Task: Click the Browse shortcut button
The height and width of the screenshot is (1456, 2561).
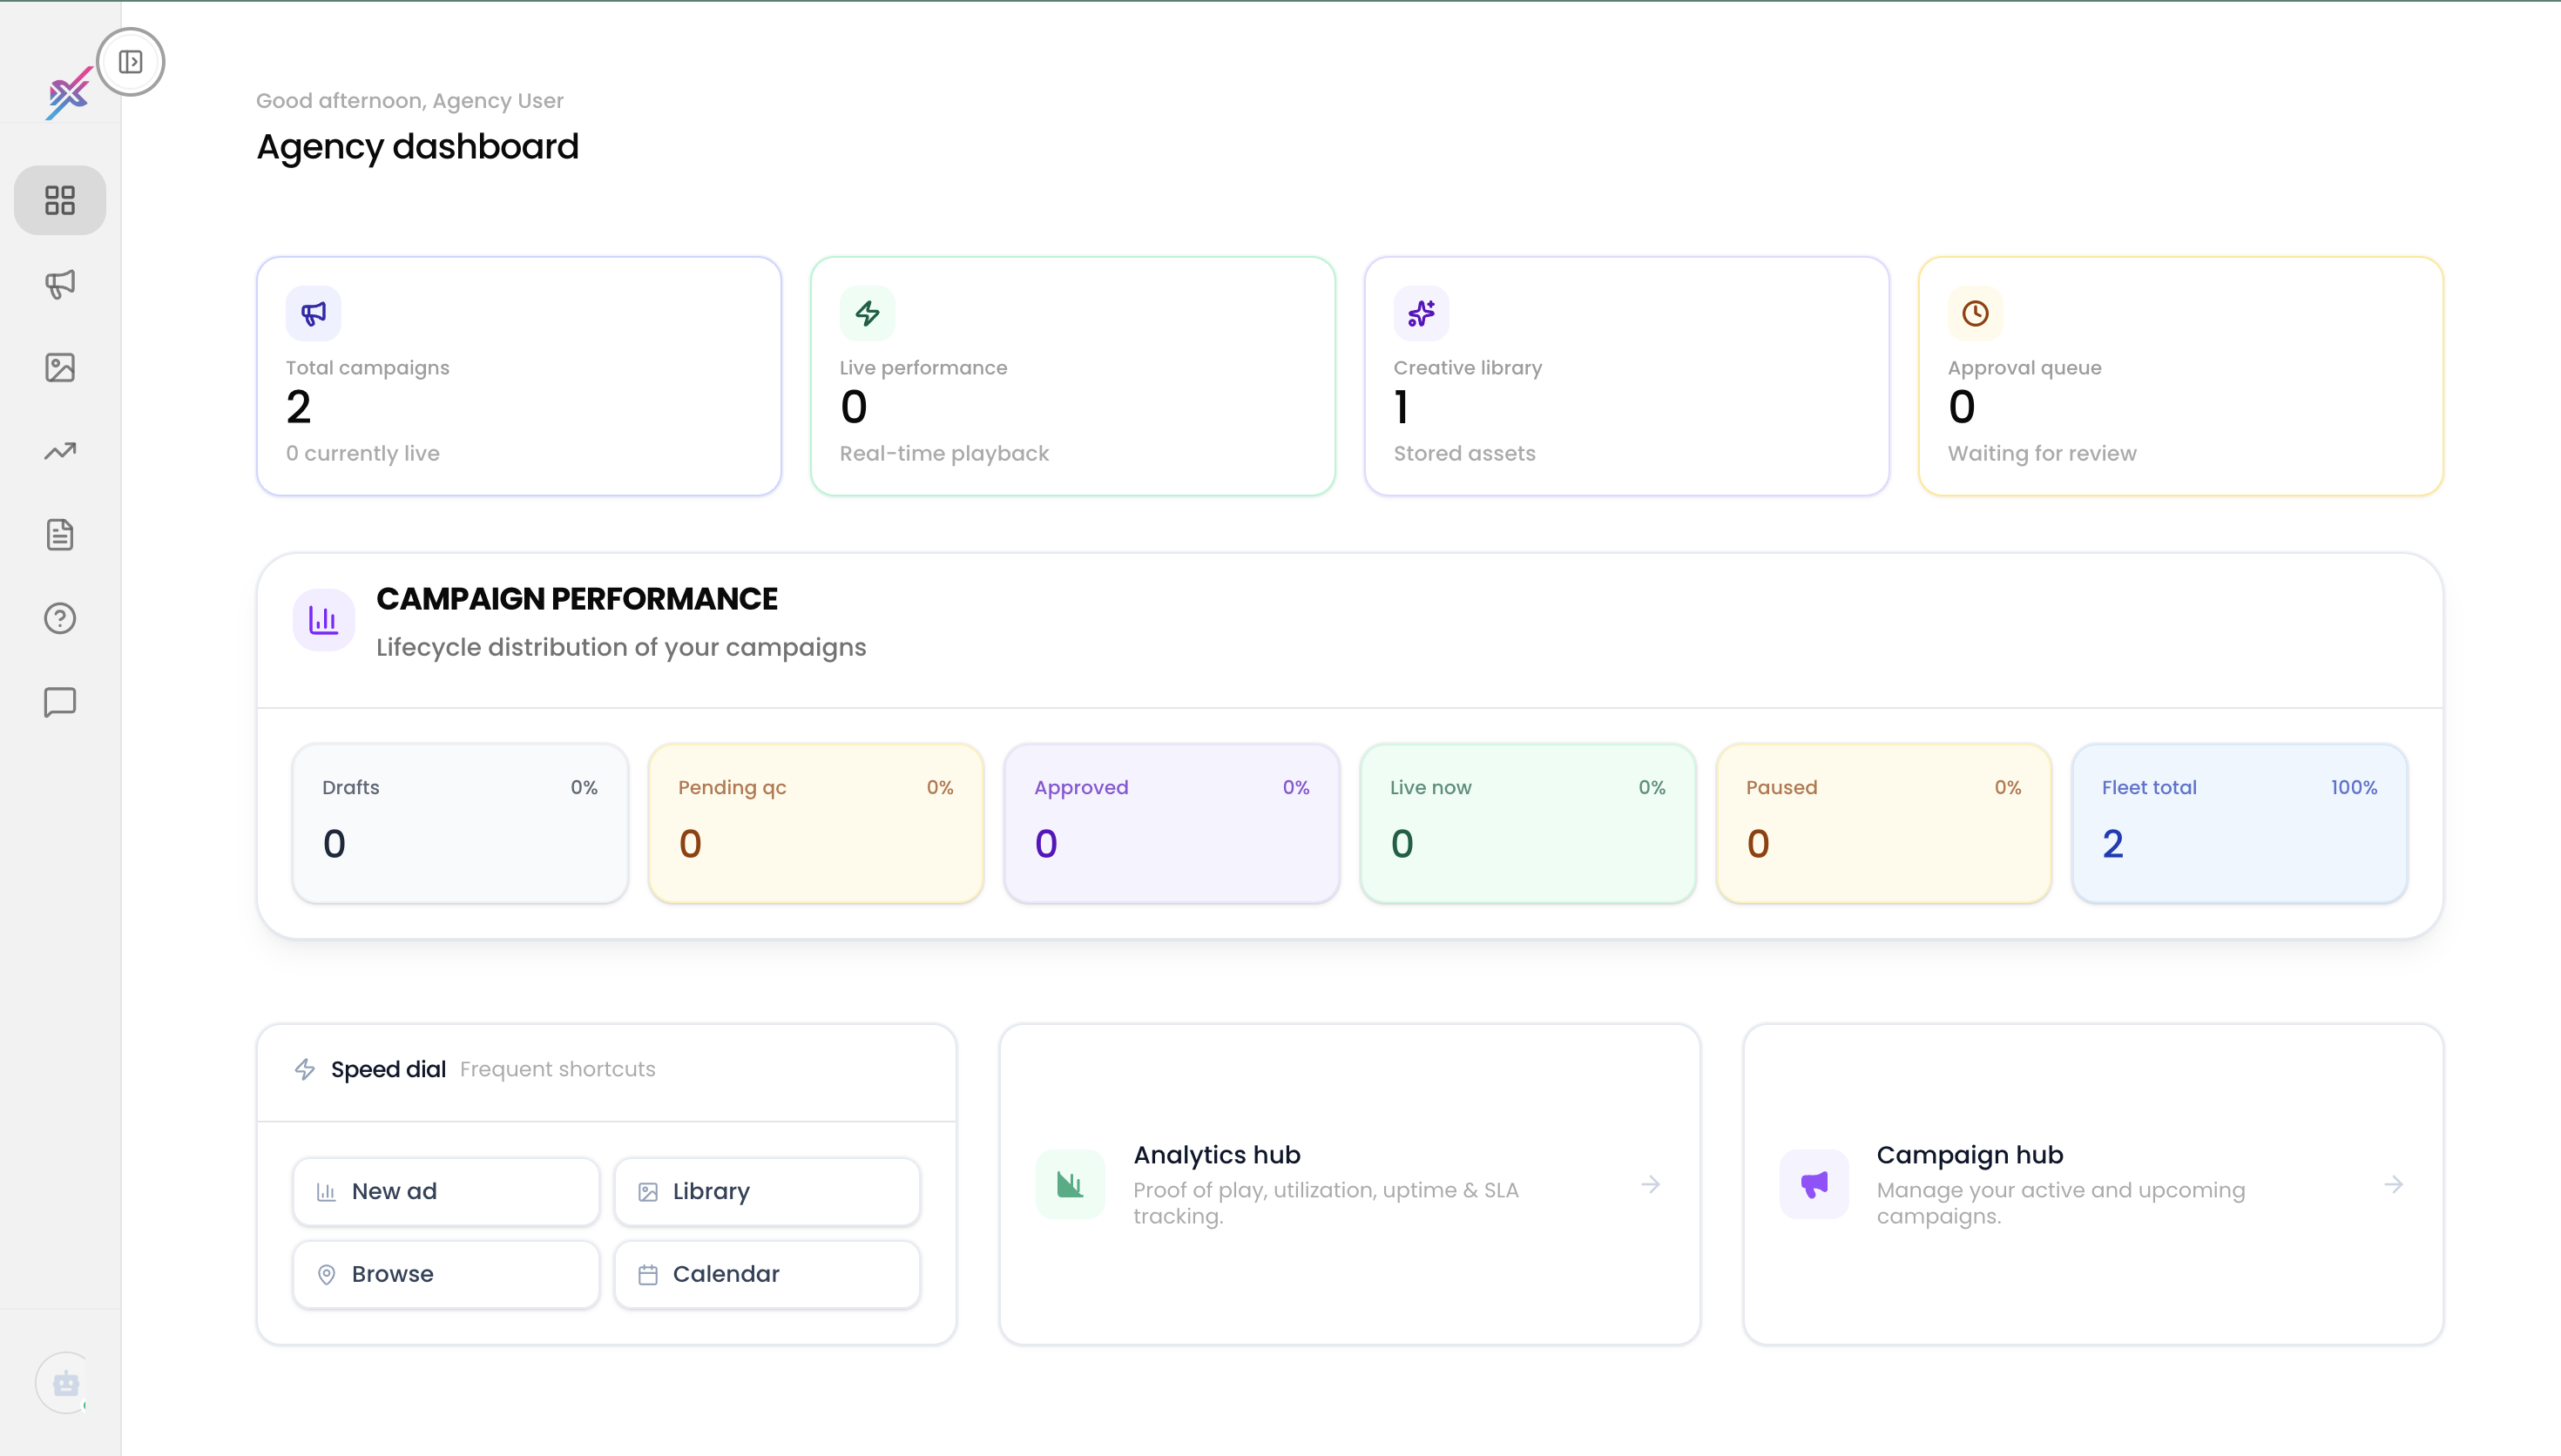Action: tap(446, 1275)
